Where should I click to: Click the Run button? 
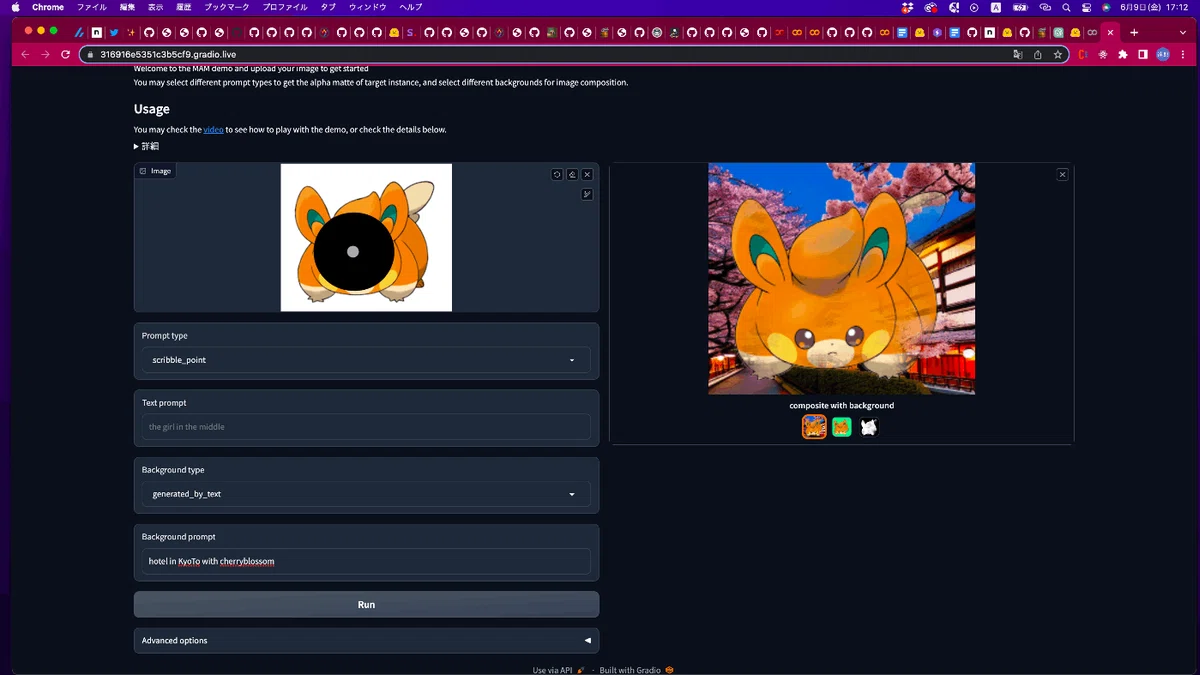click(366, 604)
